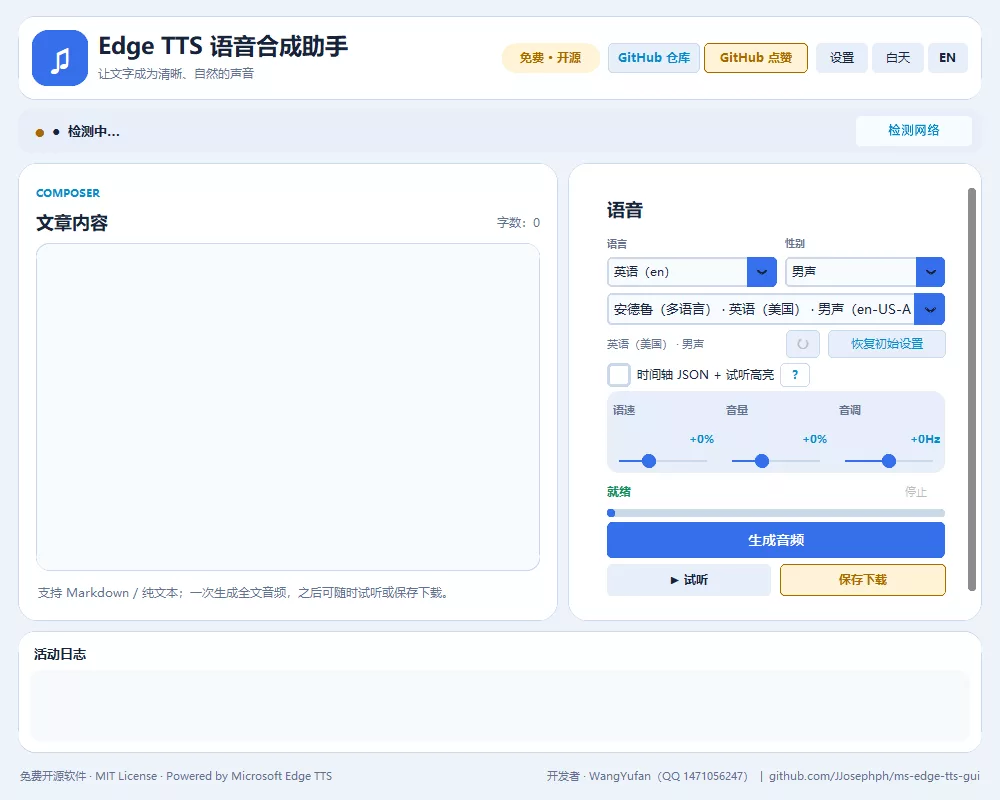This screenshot has height=800, width=1000.
Task: Click the 检测中… status text
Action: point(94,132)
